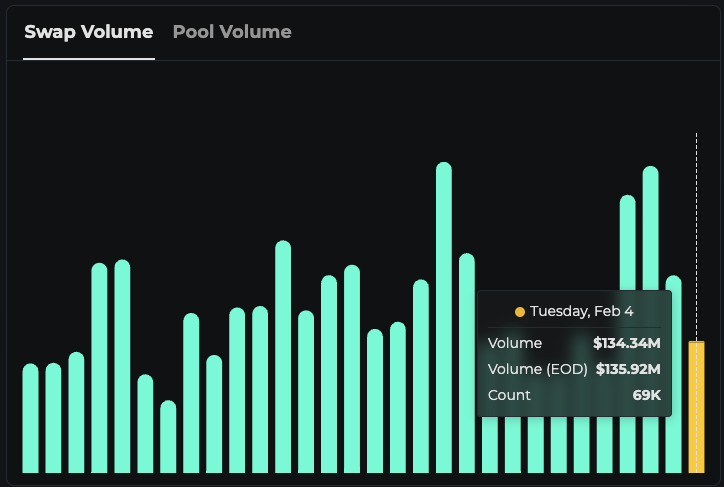Click the Count value '69K'
This screenshot has width=724, height=487.
tap(646, 395)
